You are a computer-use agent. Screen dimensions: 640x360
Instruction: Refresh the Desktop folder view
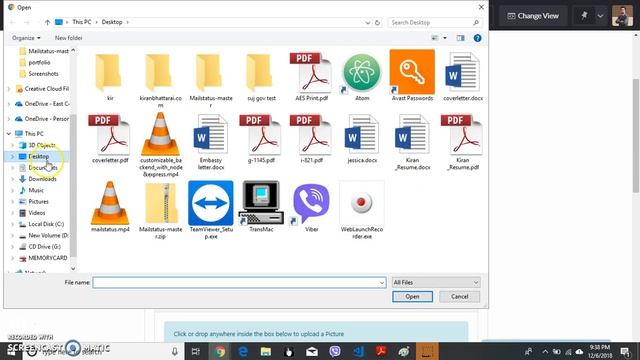click(x=378, y=22)
